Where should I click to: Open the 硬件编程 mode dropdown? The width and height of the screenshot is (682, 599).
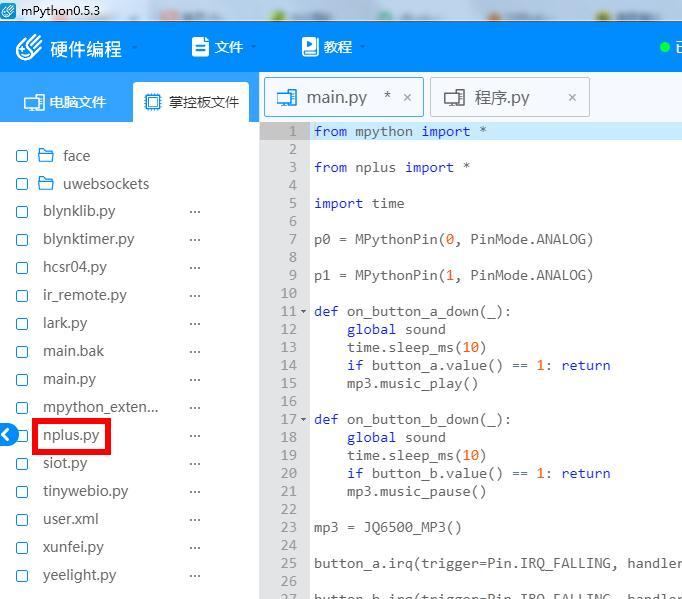[85, 48]
